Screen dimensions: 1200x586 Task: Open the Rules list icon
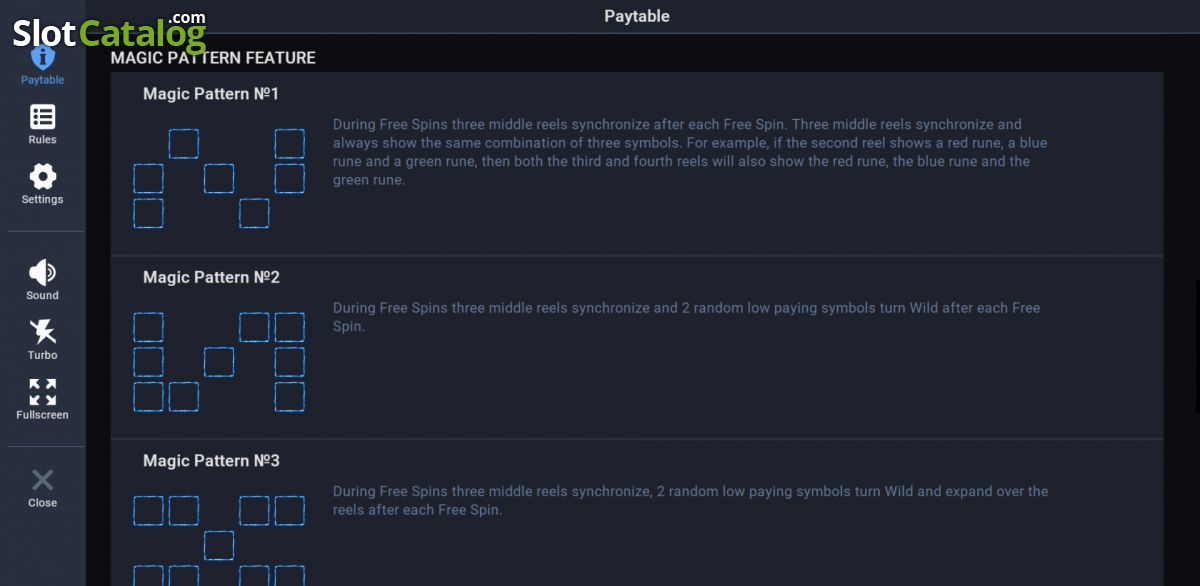(x=43, y=116)
